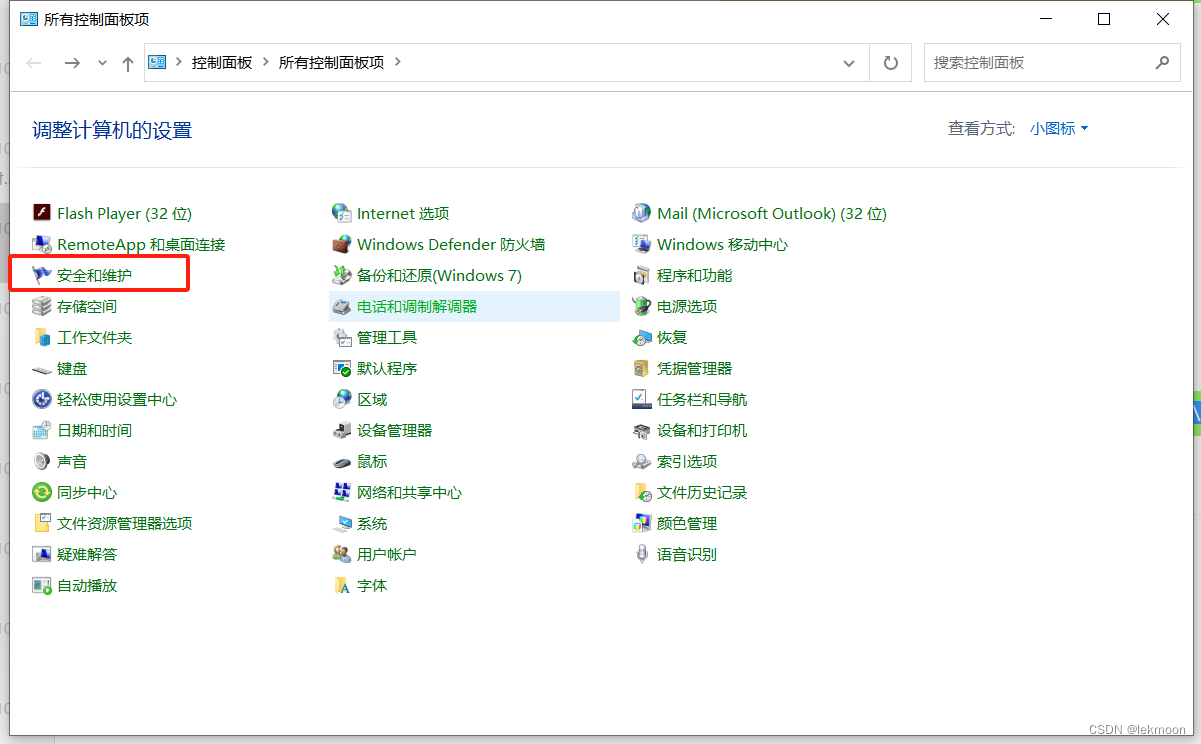Open the 设备和打印机 link
1201x744 pixels.
point(702,430)
